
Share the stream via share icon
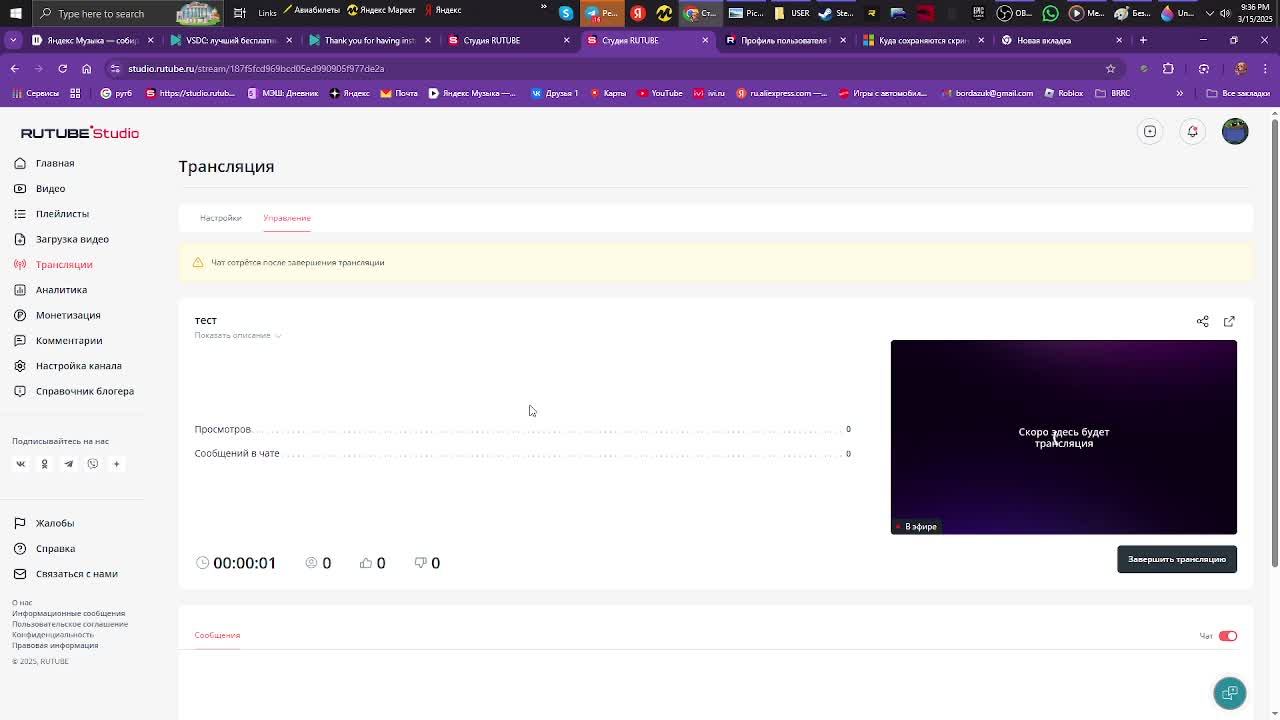click(1202, 321)
